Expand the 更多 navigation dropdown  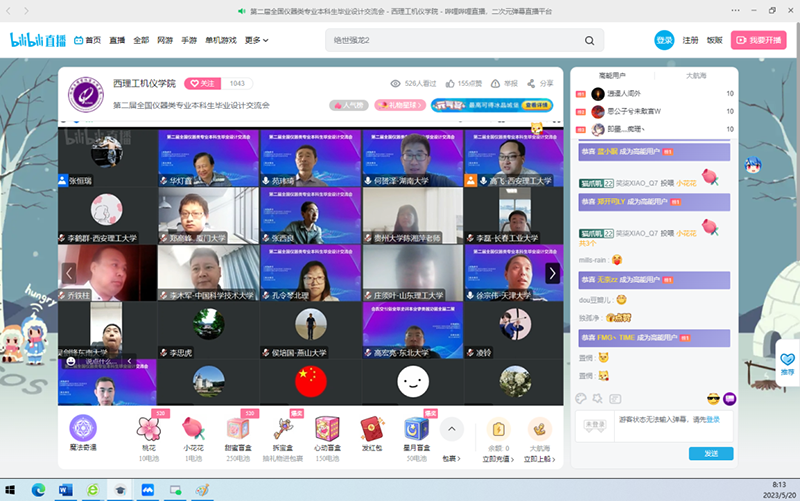(257, 40)
